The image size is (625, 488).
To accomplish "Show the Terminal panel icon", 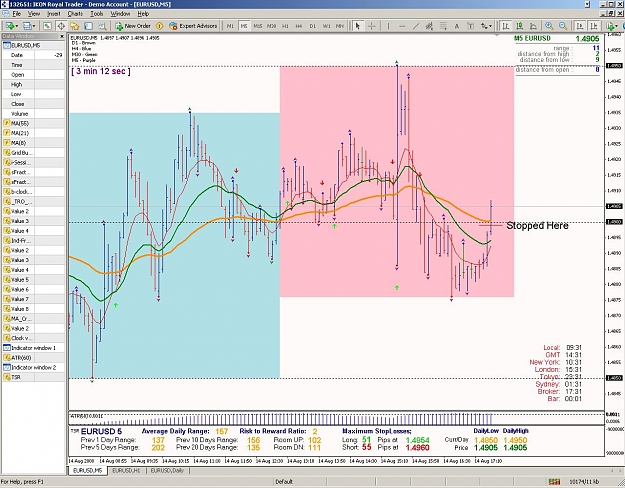I will [x=88, y=26].
